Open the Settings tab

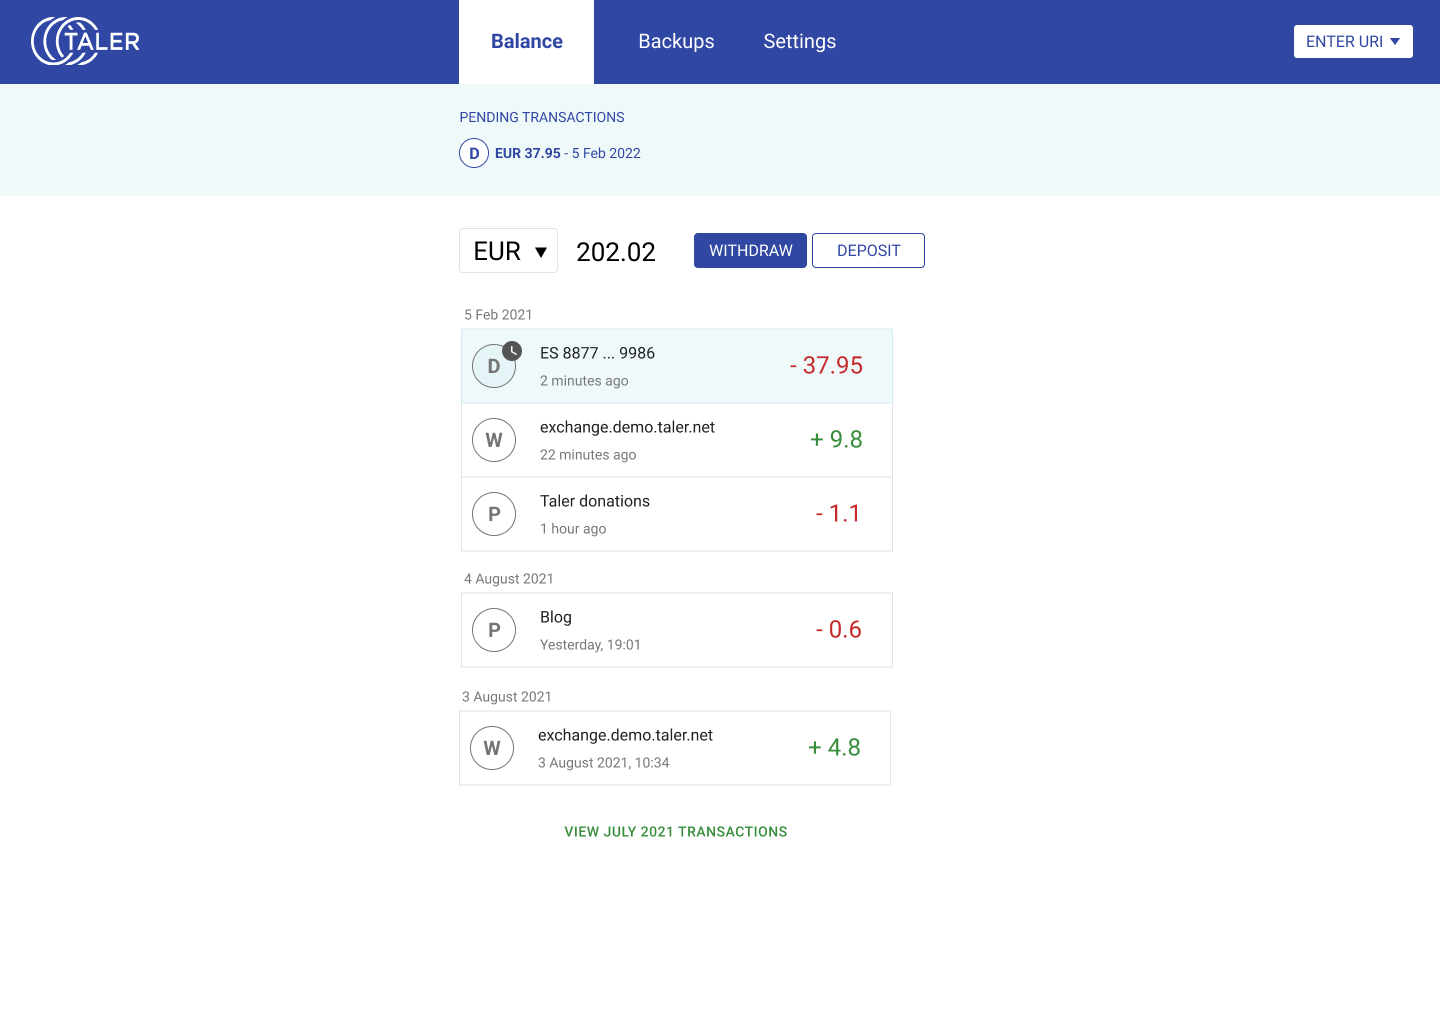tap(799, 42)
